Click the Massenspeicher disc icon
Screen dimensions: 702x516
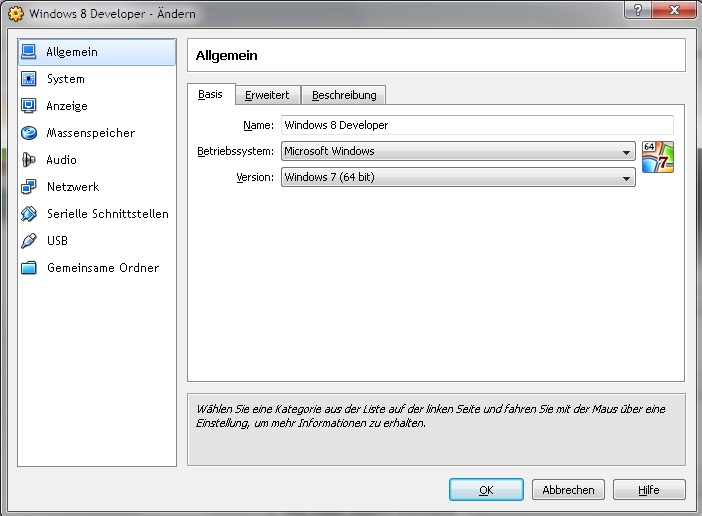[x=29, y=132]
